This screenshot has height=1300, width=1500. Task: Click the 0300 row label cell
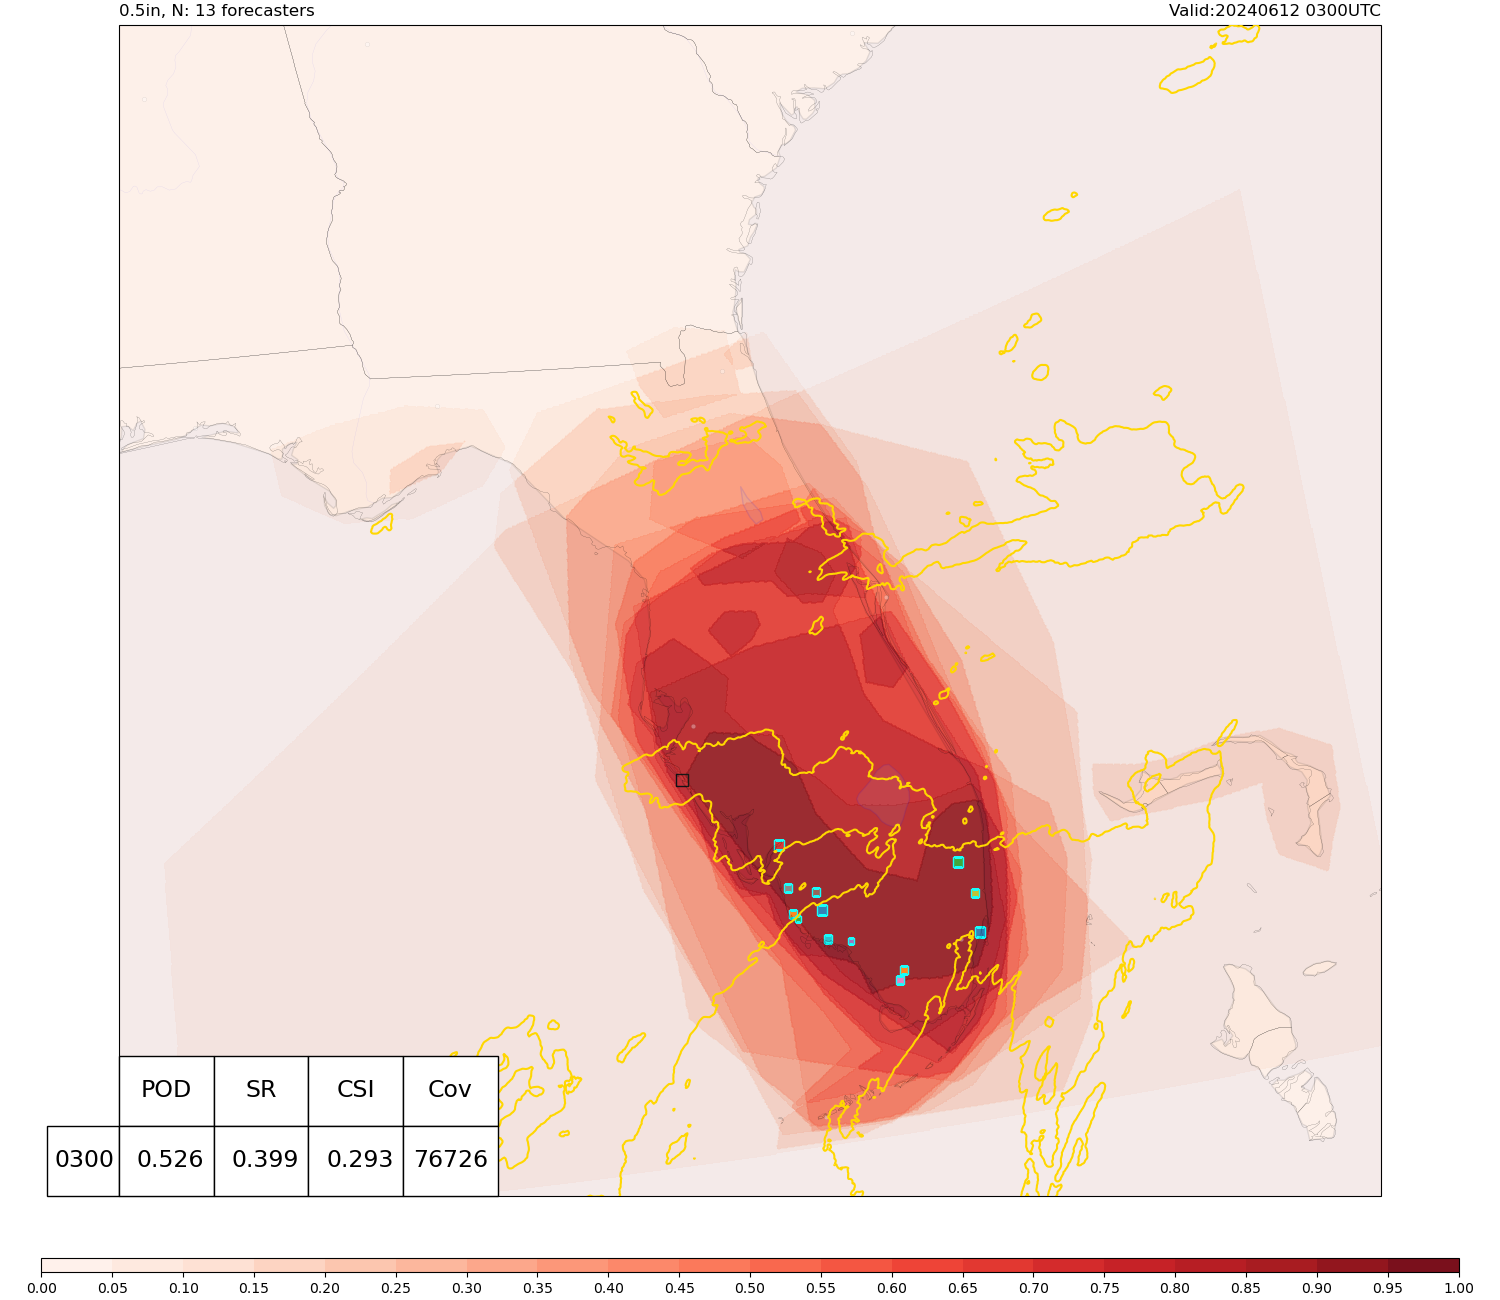(x=83, y=1161)
